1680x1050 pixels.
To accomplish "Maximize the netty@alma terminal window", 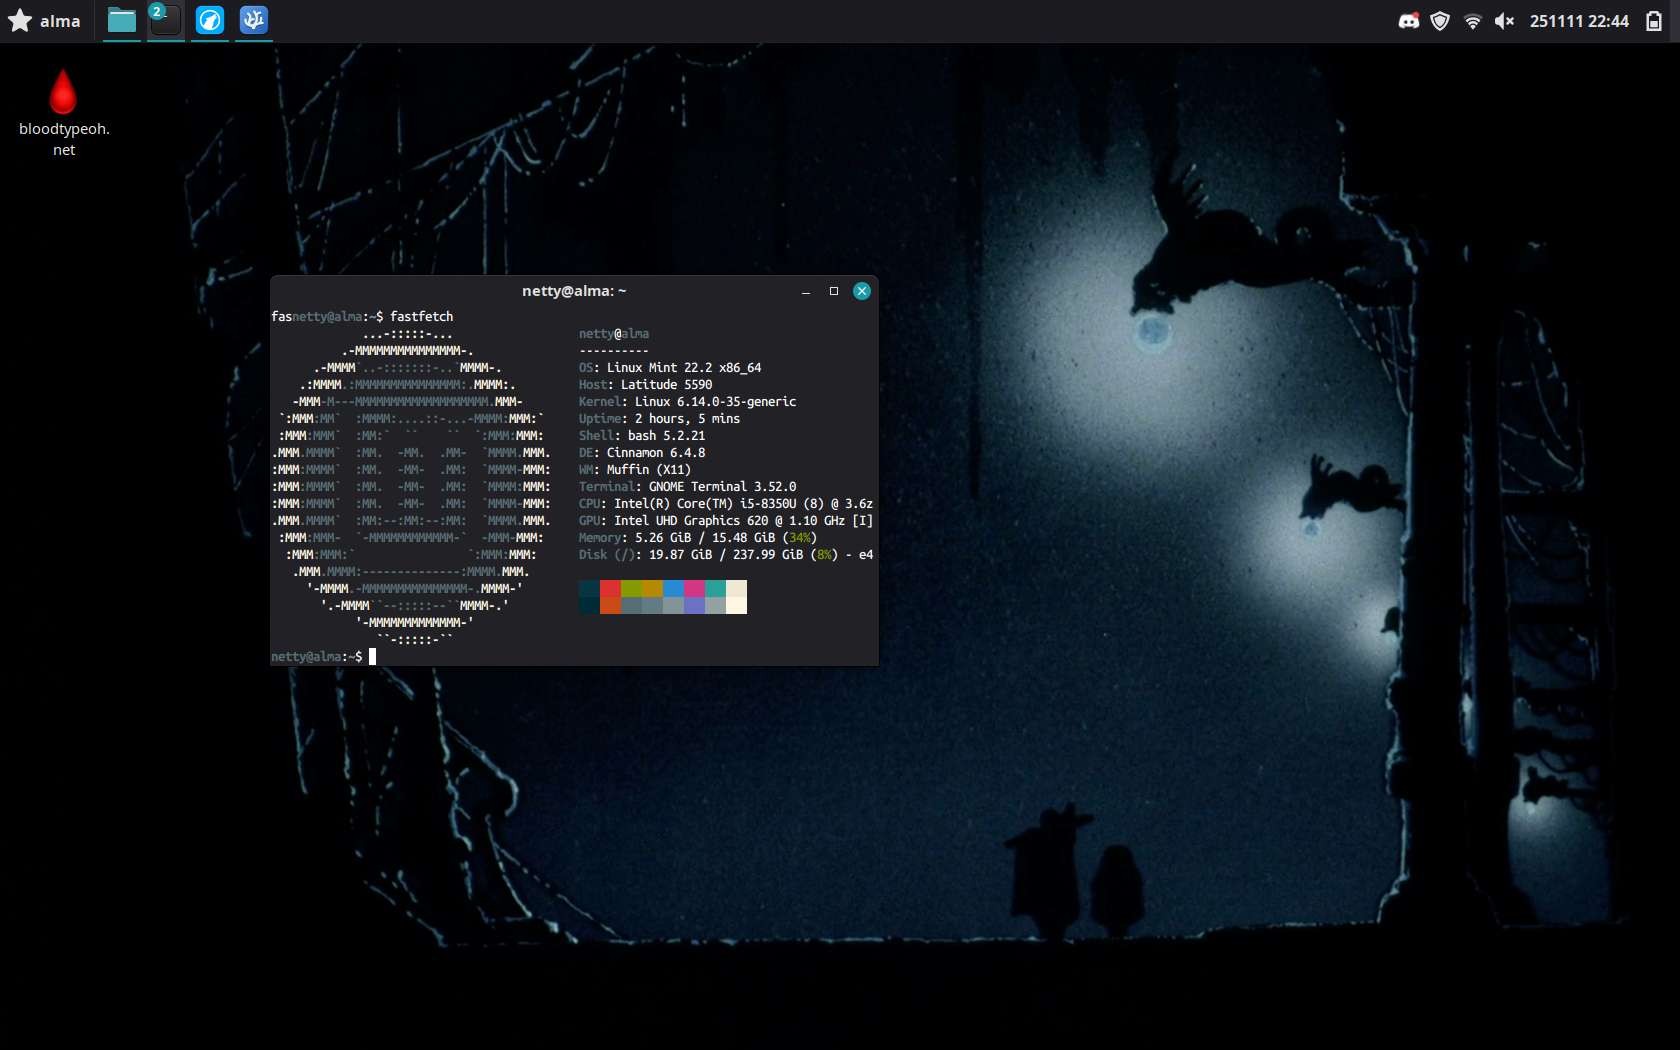I will tap(834, 291).
